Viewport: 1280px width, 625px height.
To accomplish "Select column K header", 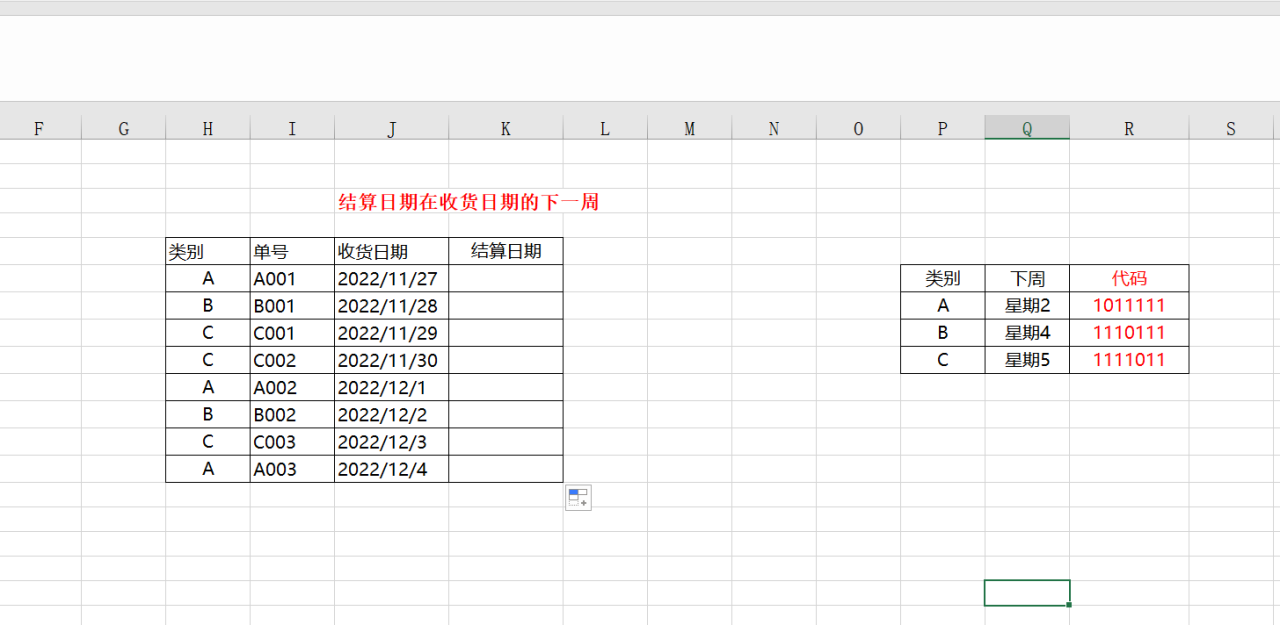I will pyautogui.click(x=506, y=128).
